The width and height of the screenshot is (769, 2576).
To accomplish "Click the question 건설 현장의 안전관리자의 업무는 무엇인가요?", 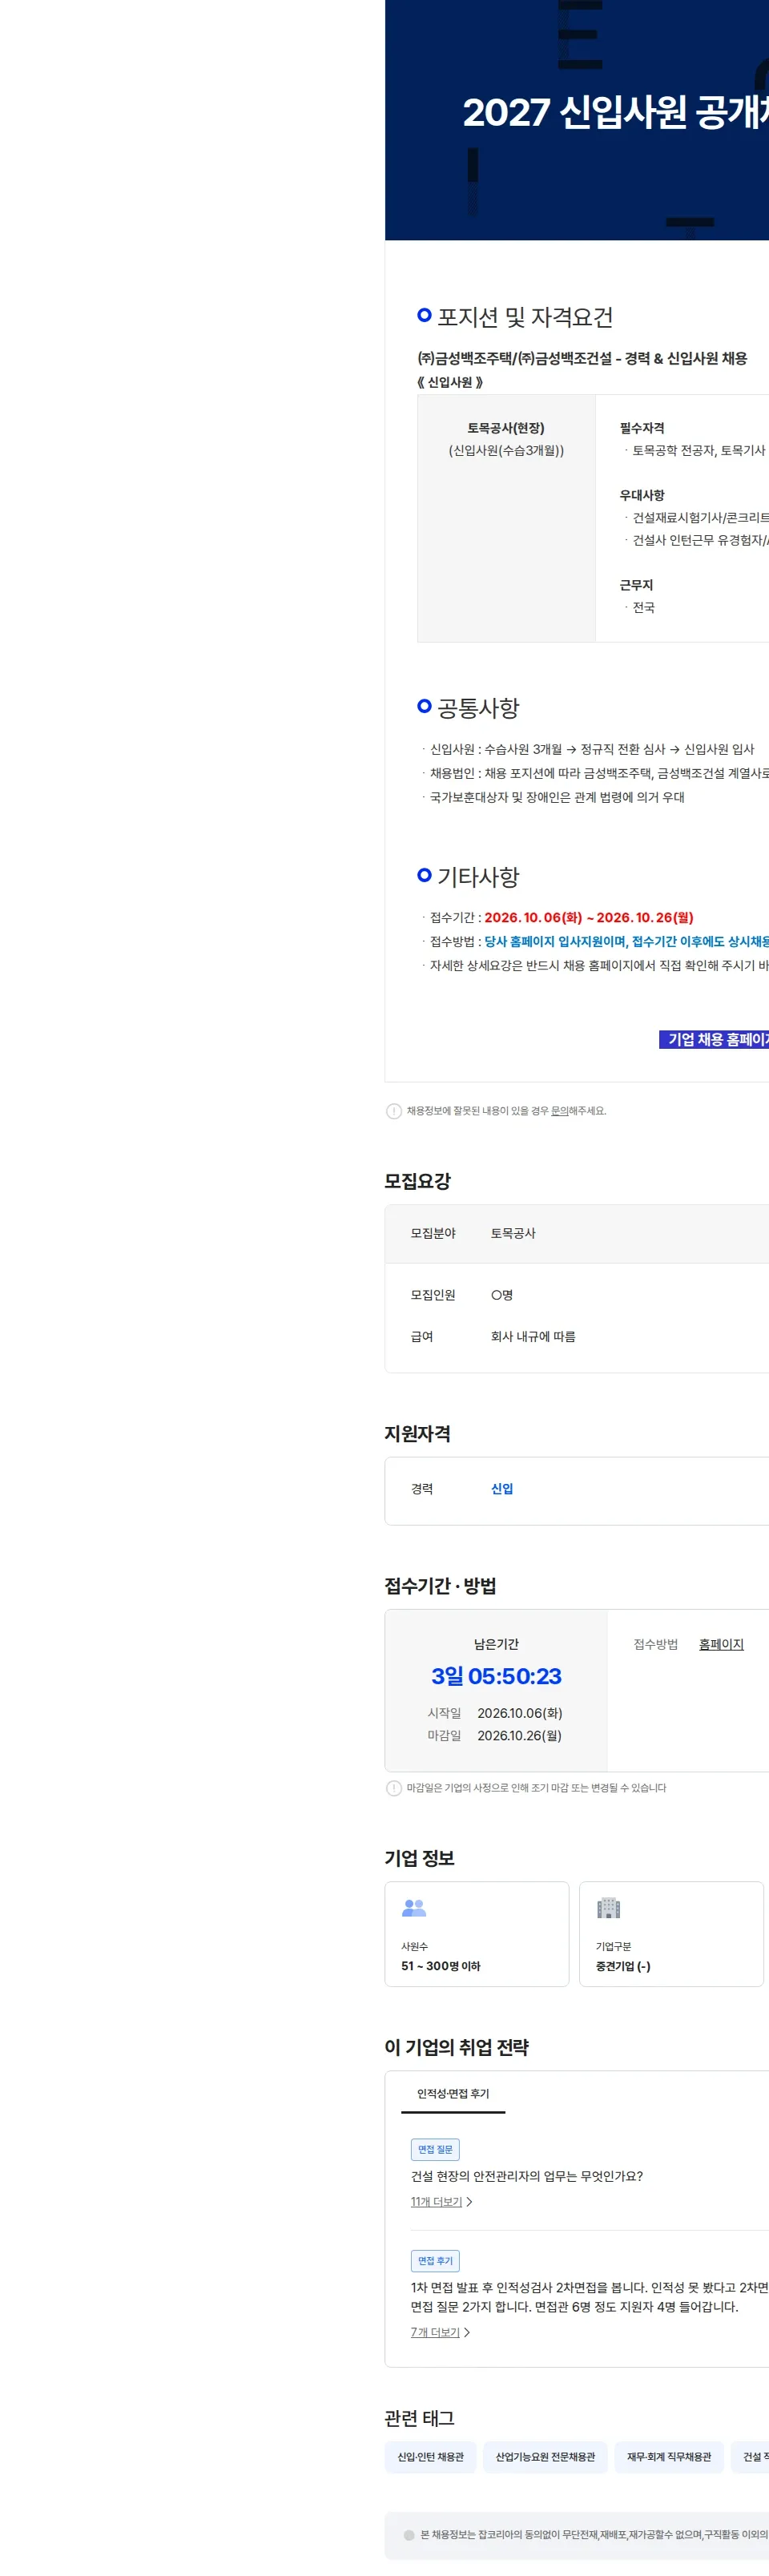I will (527, 2176).
